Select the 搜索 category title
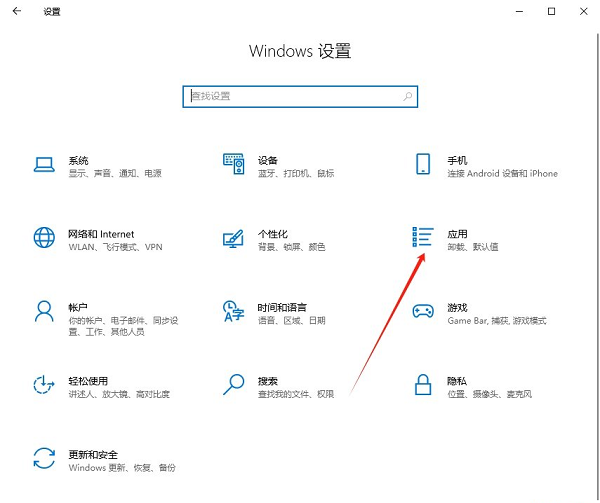This screenshot has width=600, height=503. tap(267, 381)
